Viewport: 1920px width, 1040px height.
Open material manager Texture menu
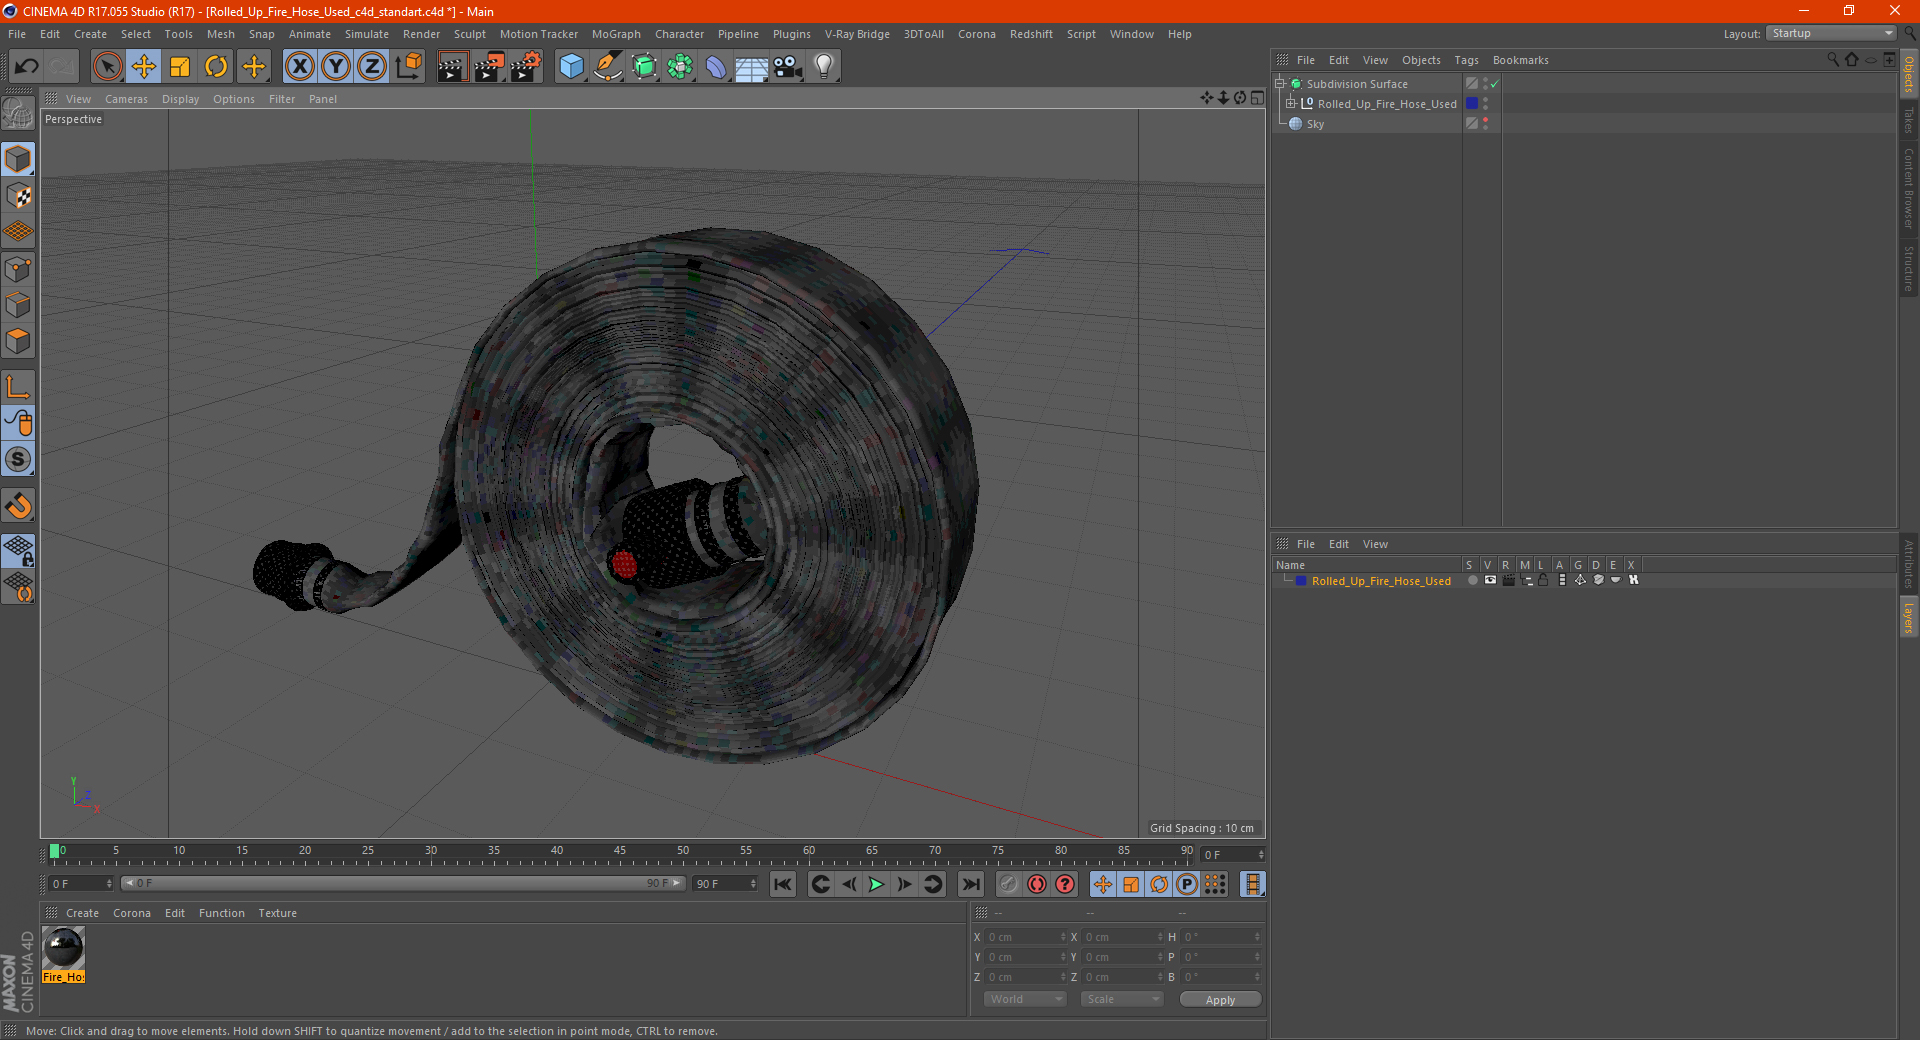coord(277,913)
